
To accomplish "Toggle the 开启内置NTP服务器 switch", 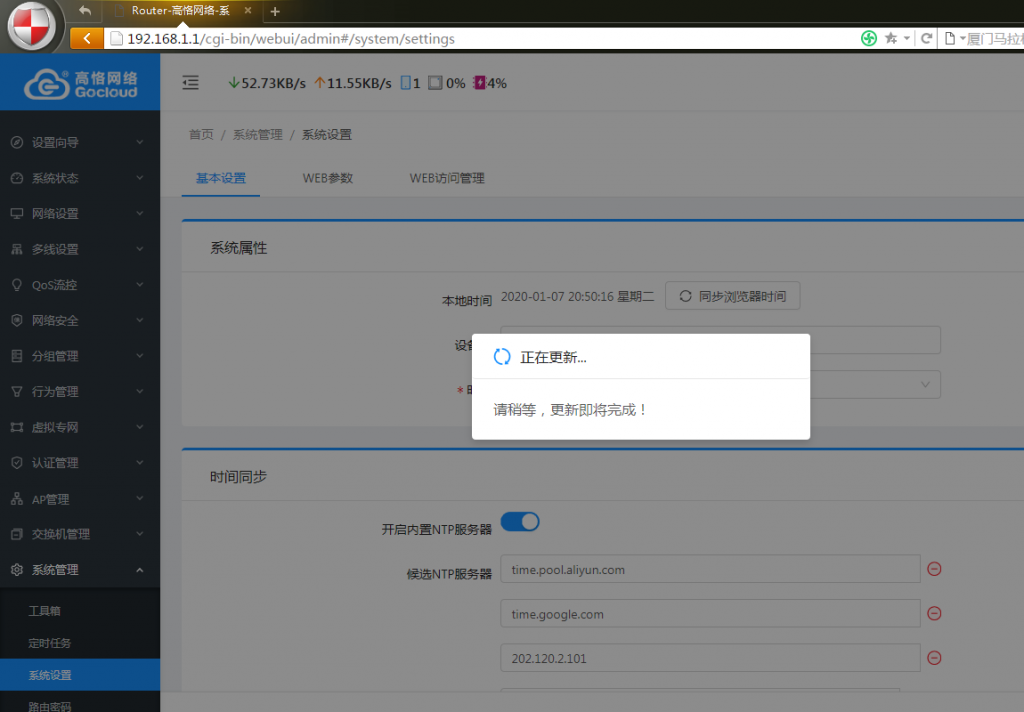I will tap(520, 522).
